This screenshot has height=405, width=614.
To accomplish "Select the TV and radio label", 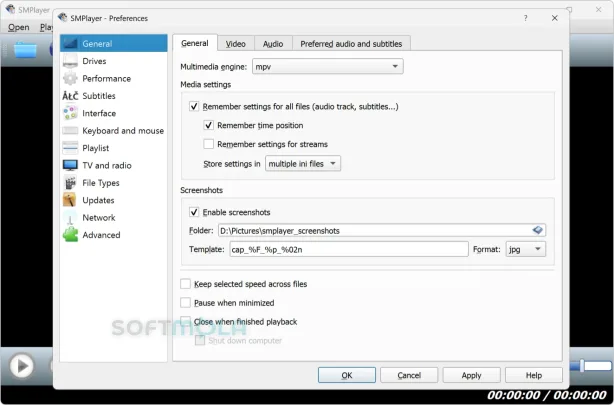I will 107,165.
